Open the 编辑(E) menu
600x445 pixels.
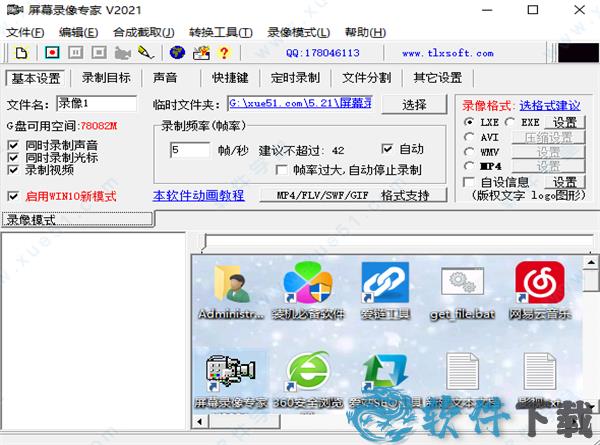78,33
